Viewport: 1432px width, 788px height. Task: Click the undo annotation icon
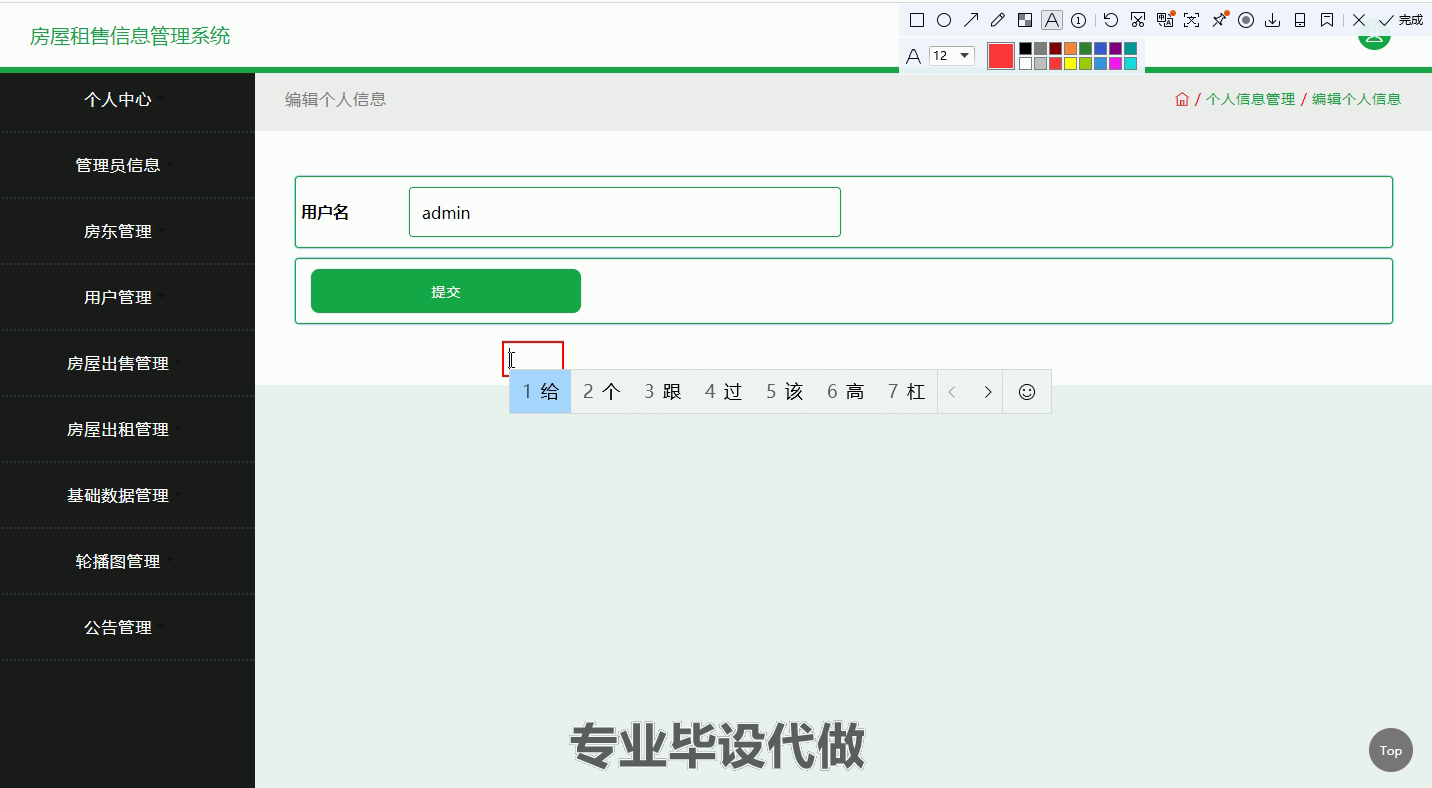[1110, 20]
